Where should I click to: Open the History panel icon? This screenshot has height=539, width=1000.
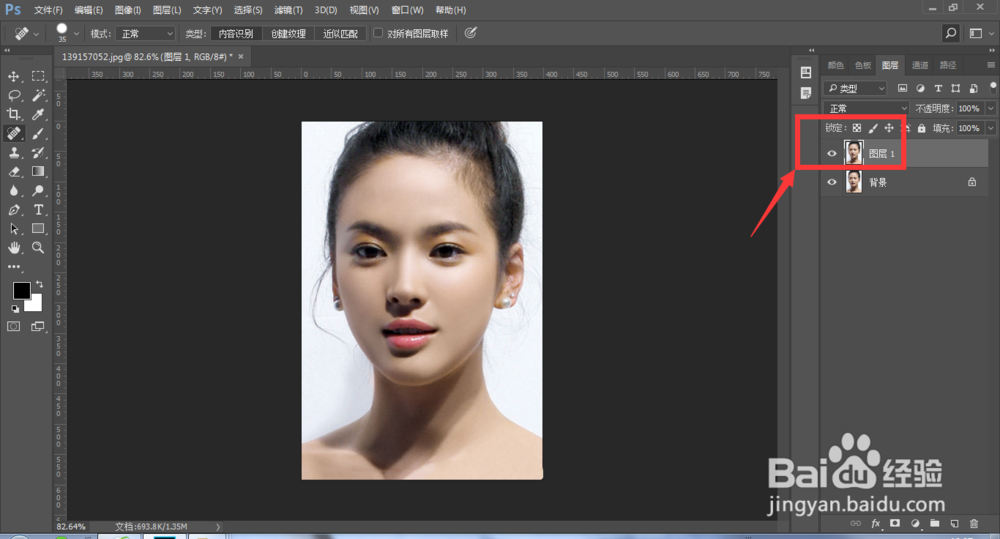pyautogui.click(x=806, y=73)
